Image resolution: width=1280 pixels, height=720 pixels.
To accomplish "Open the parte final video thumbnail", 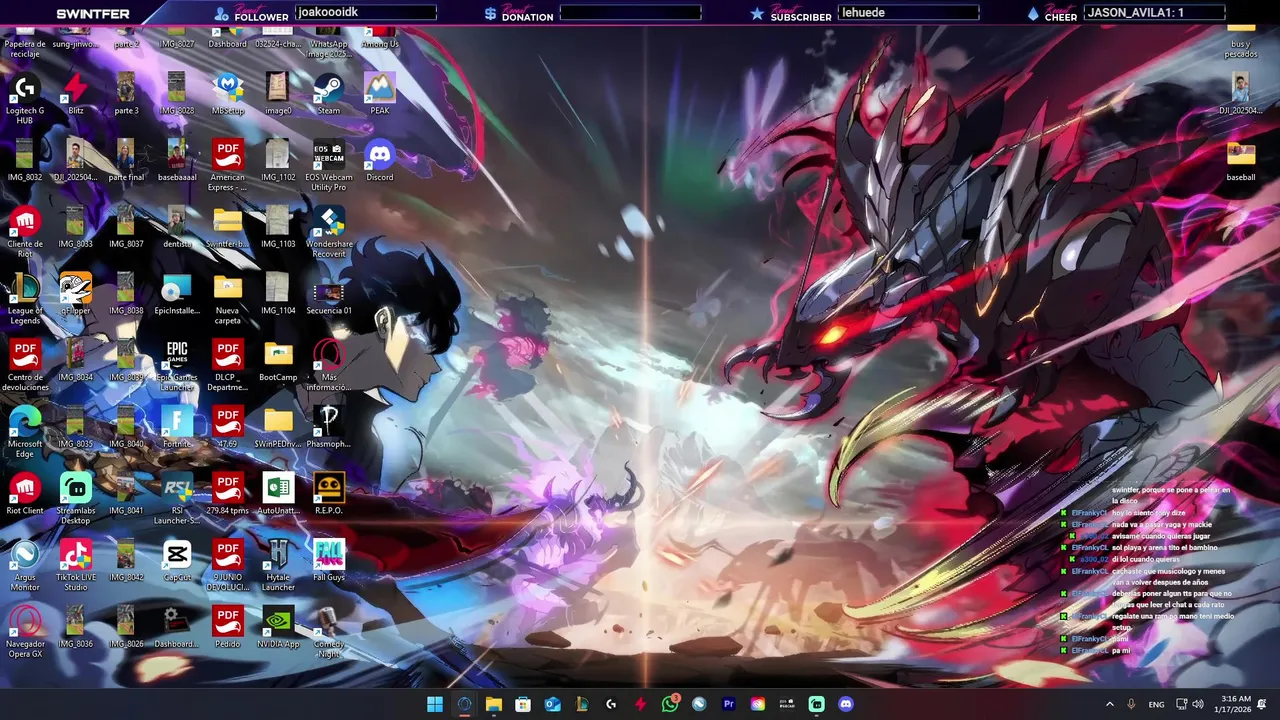I will pos(126,160).
